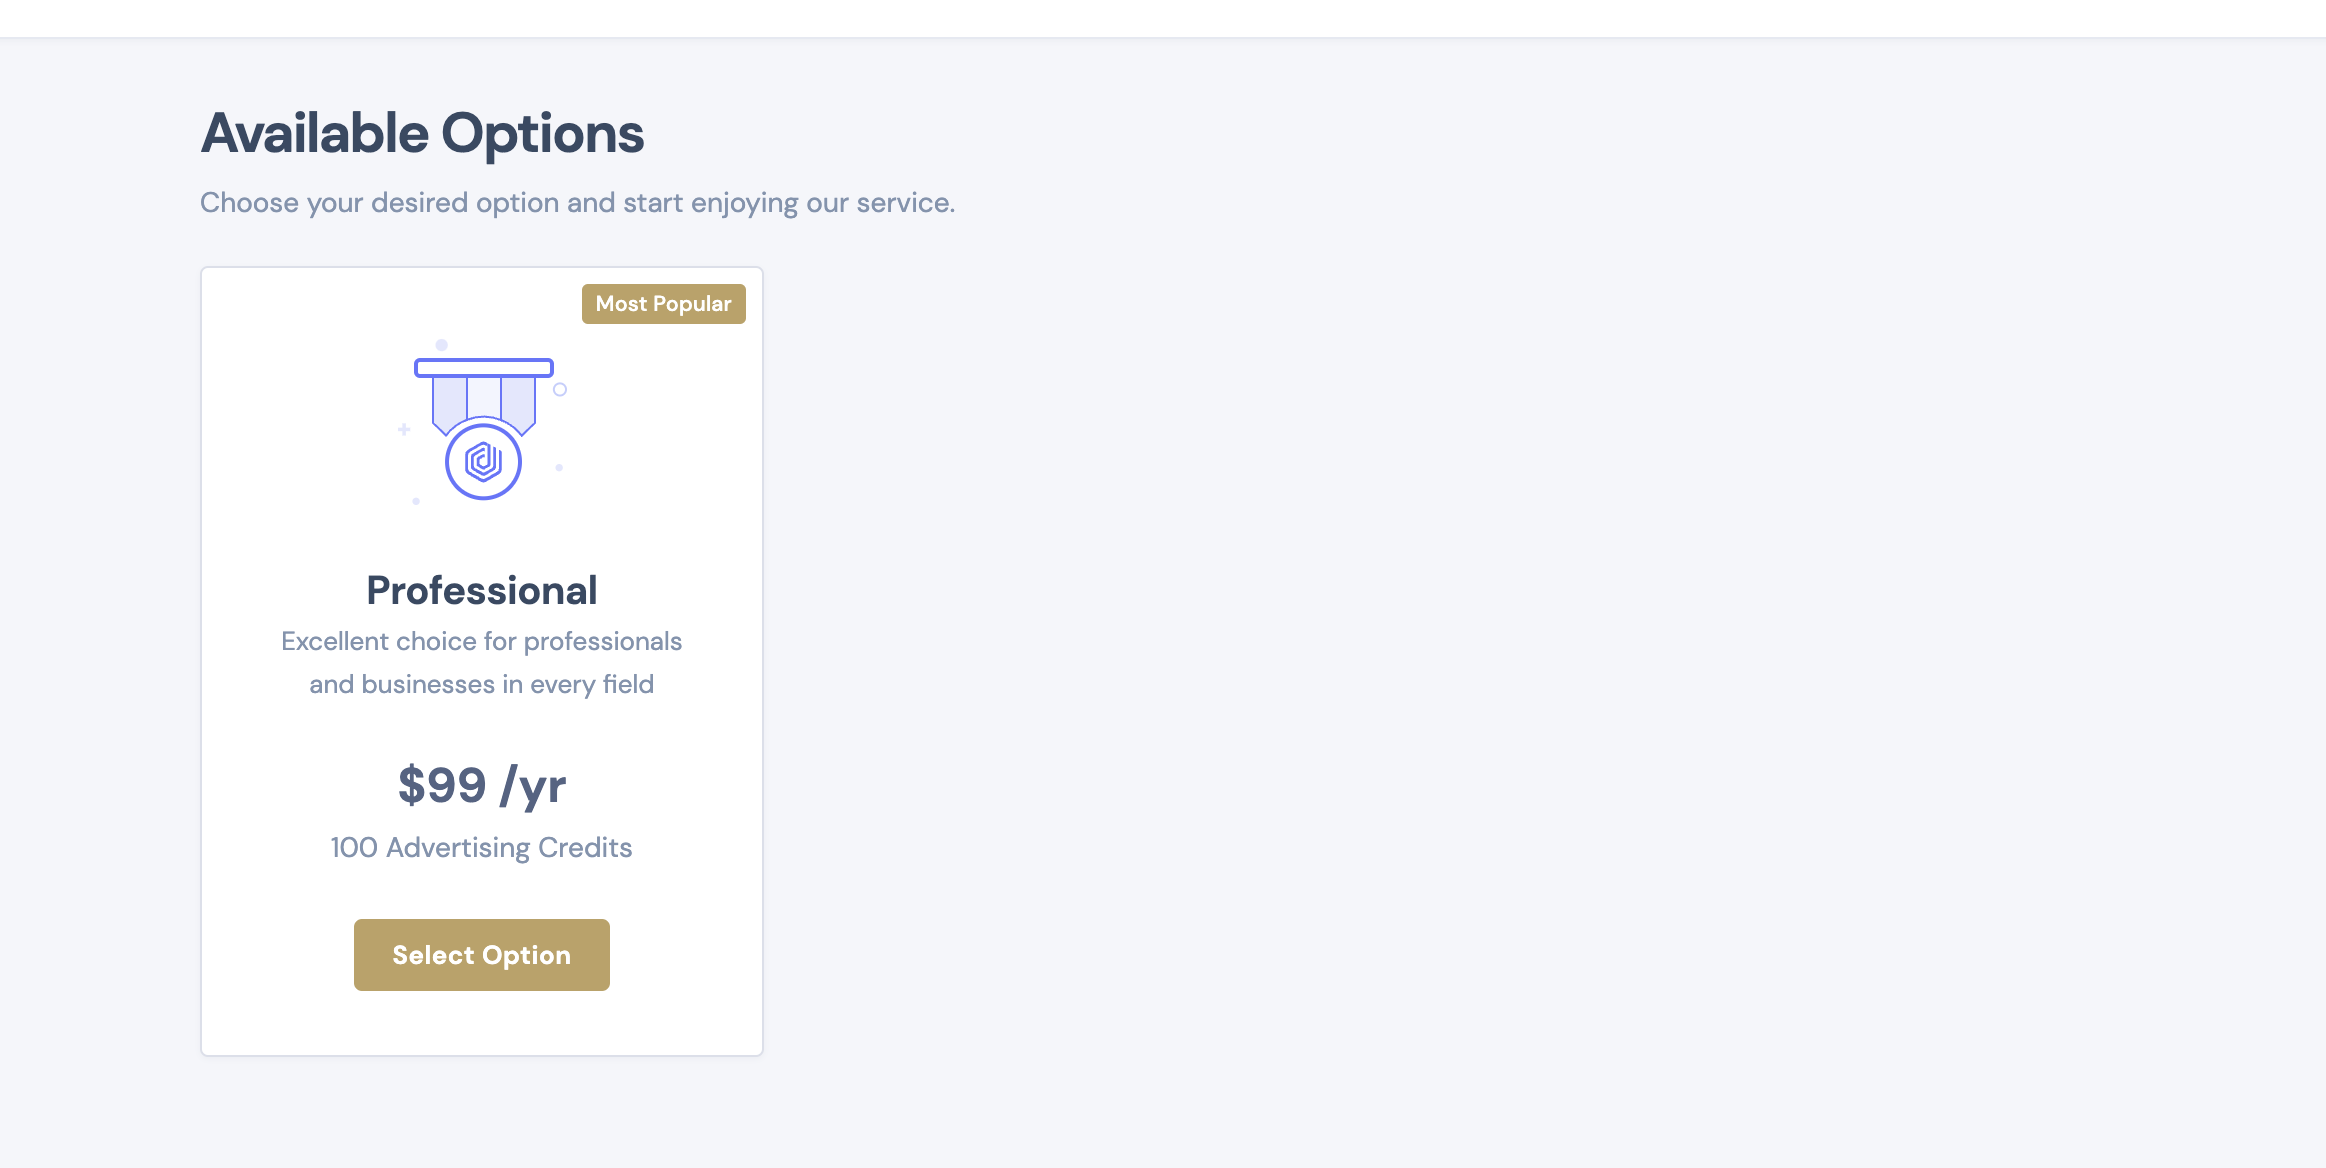The height and width of the screenshot is (1168, 2326).
Task: Click the /yr billing period label
Action: [x=534, y=786]
